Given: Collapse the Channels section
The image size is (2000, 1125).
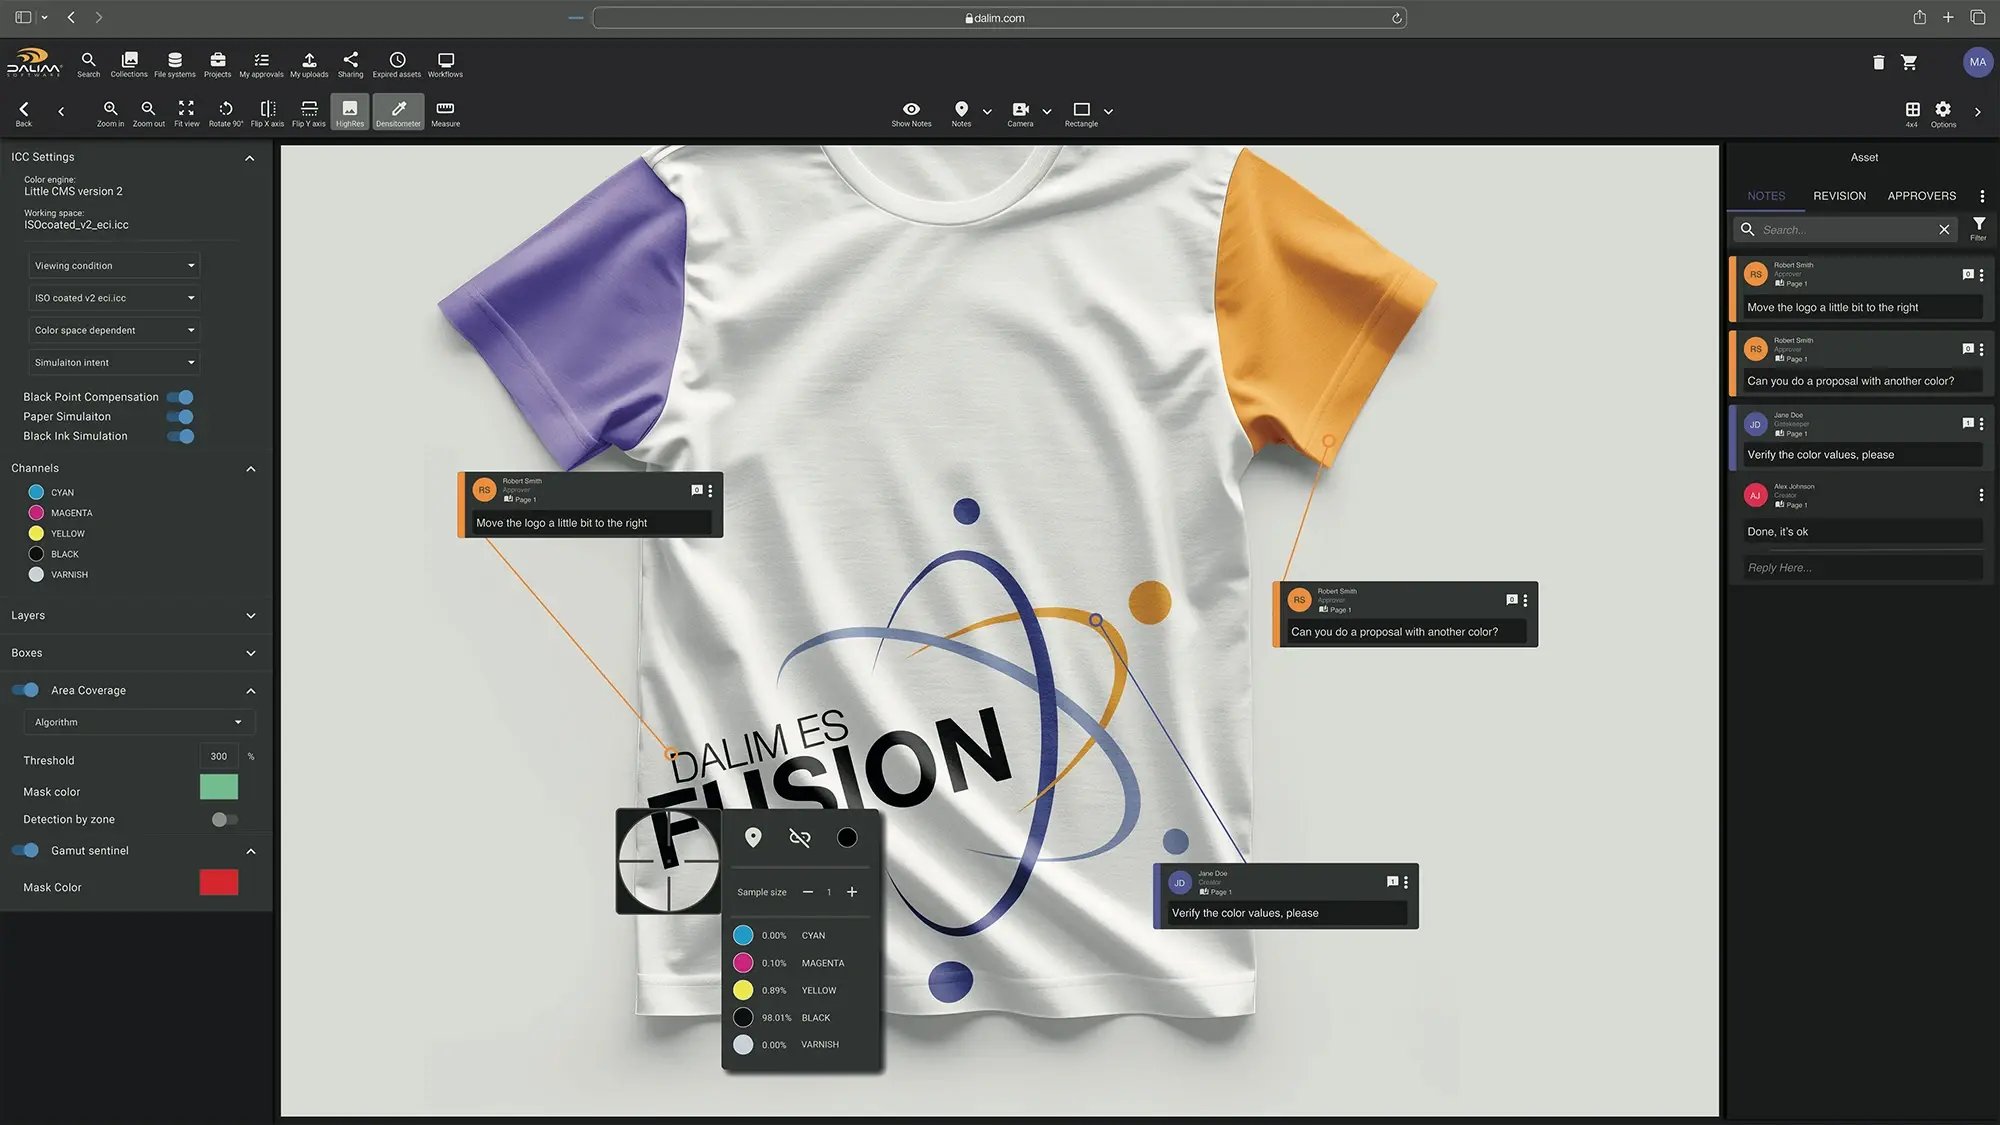Looking at the screenshot, I should 250,469.
